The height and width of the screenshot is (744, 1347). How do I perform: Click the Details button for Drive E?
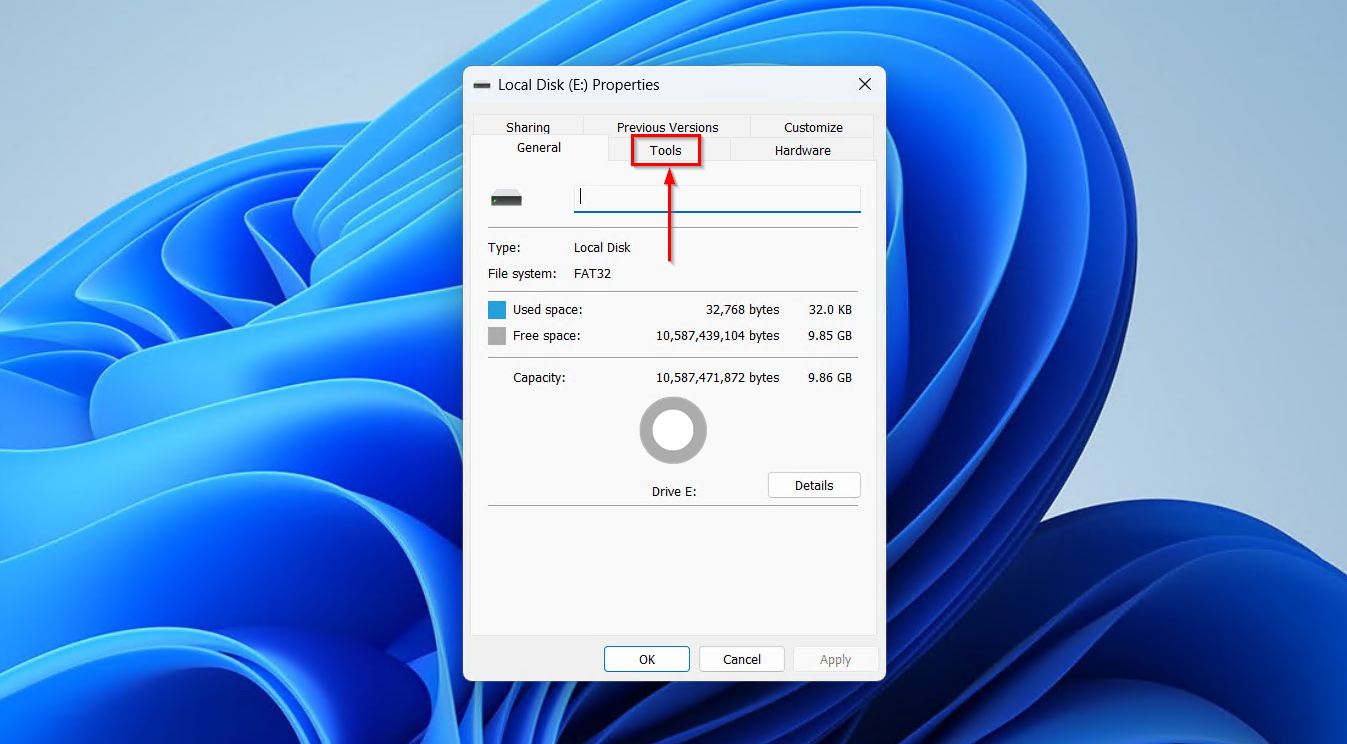tap(813, 485)
